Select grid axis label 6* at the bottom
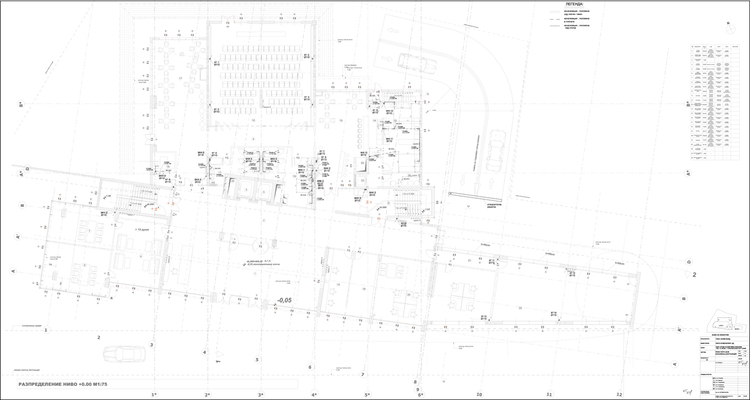Viewport: 750px width, 400px height. click(421, 395)
